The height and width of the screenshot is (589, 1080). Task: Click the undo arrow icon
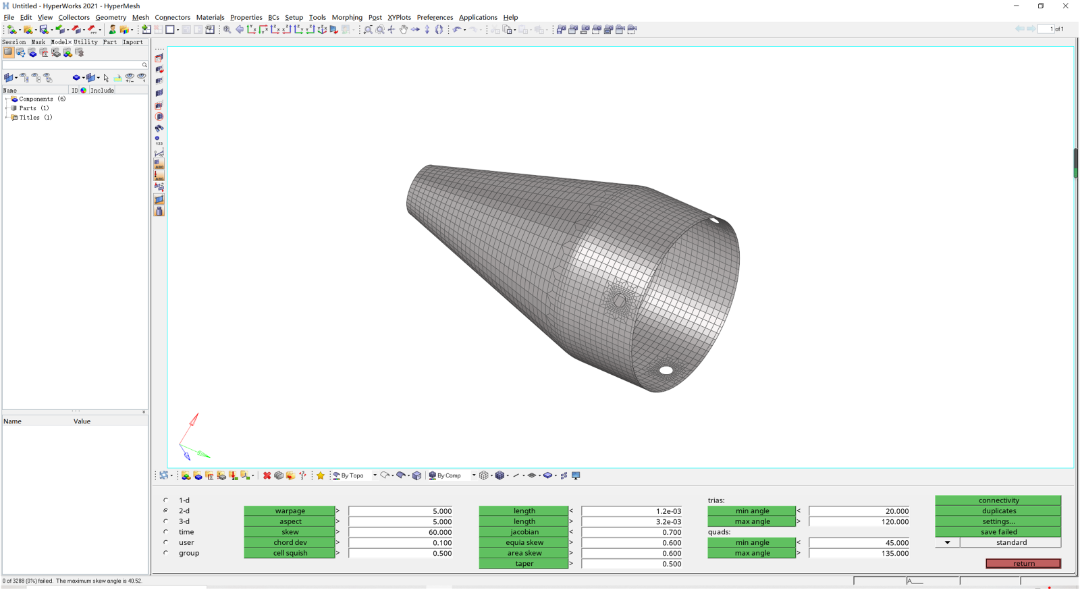click(456, 30)
